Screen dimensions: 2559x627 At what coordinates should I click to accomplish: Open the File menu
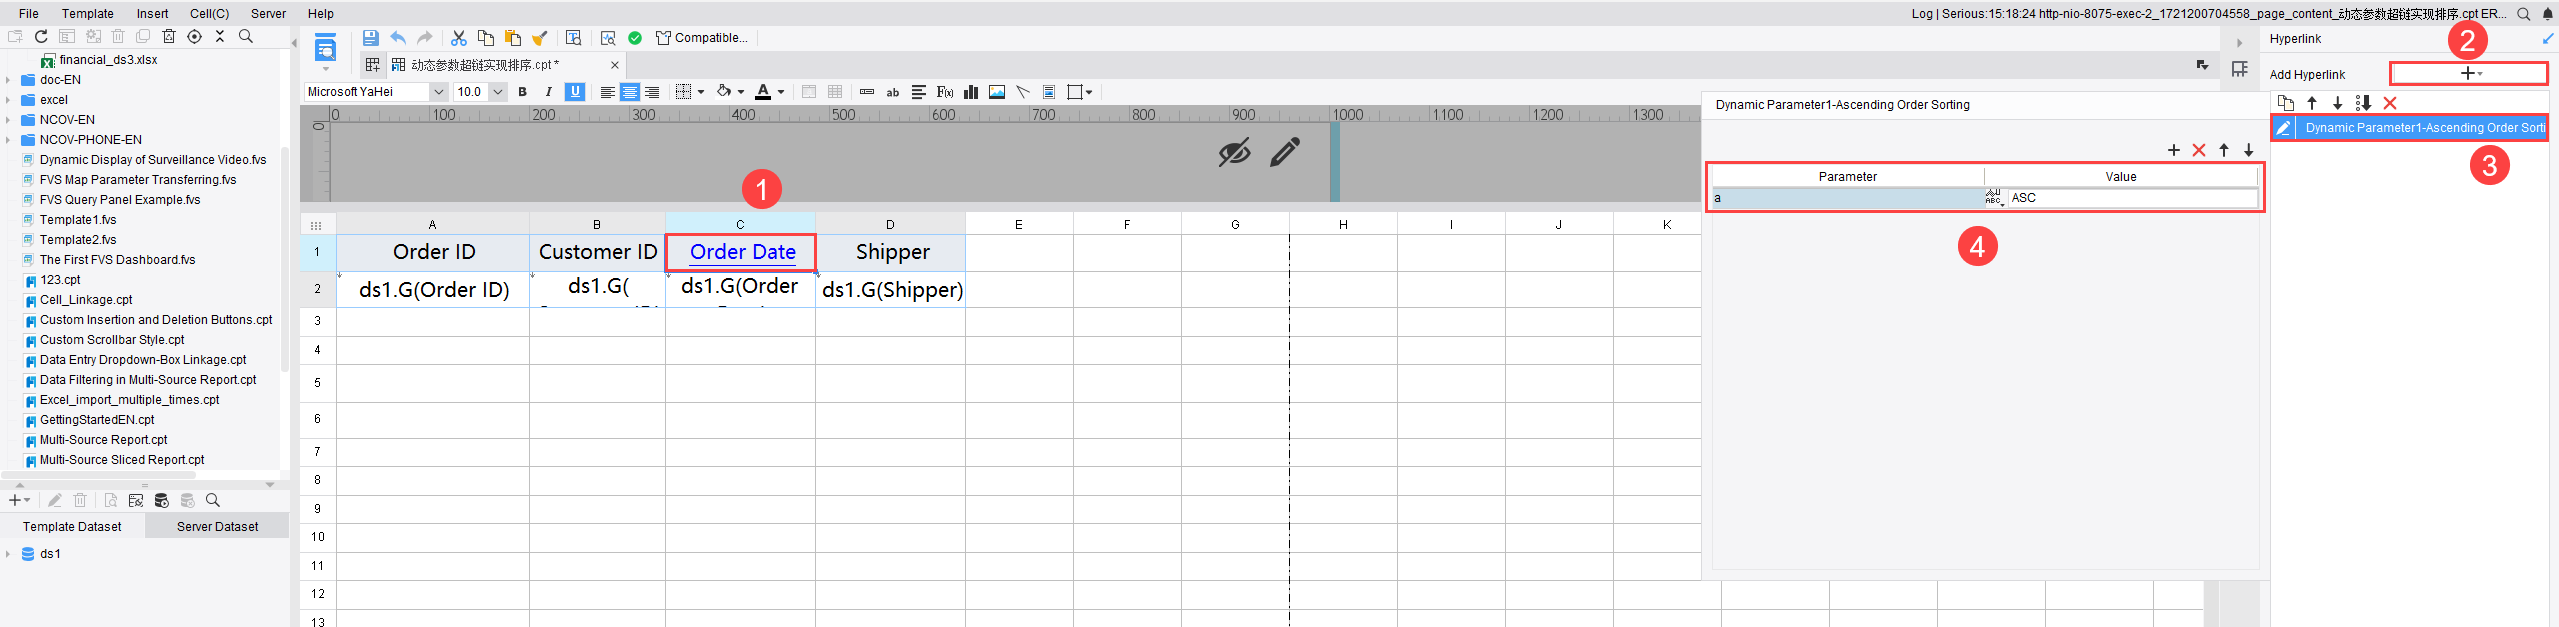(29, 14)
